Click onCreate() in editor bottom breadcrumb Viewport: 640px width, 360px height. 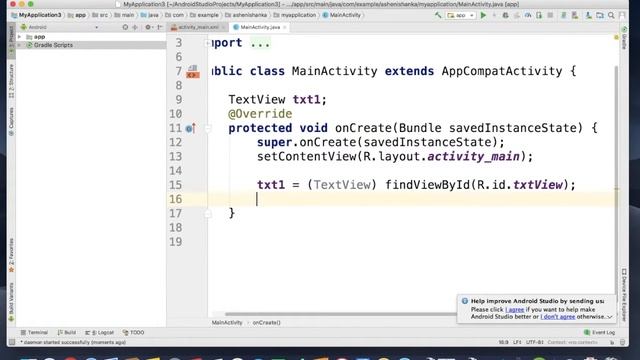click(267, 322)
